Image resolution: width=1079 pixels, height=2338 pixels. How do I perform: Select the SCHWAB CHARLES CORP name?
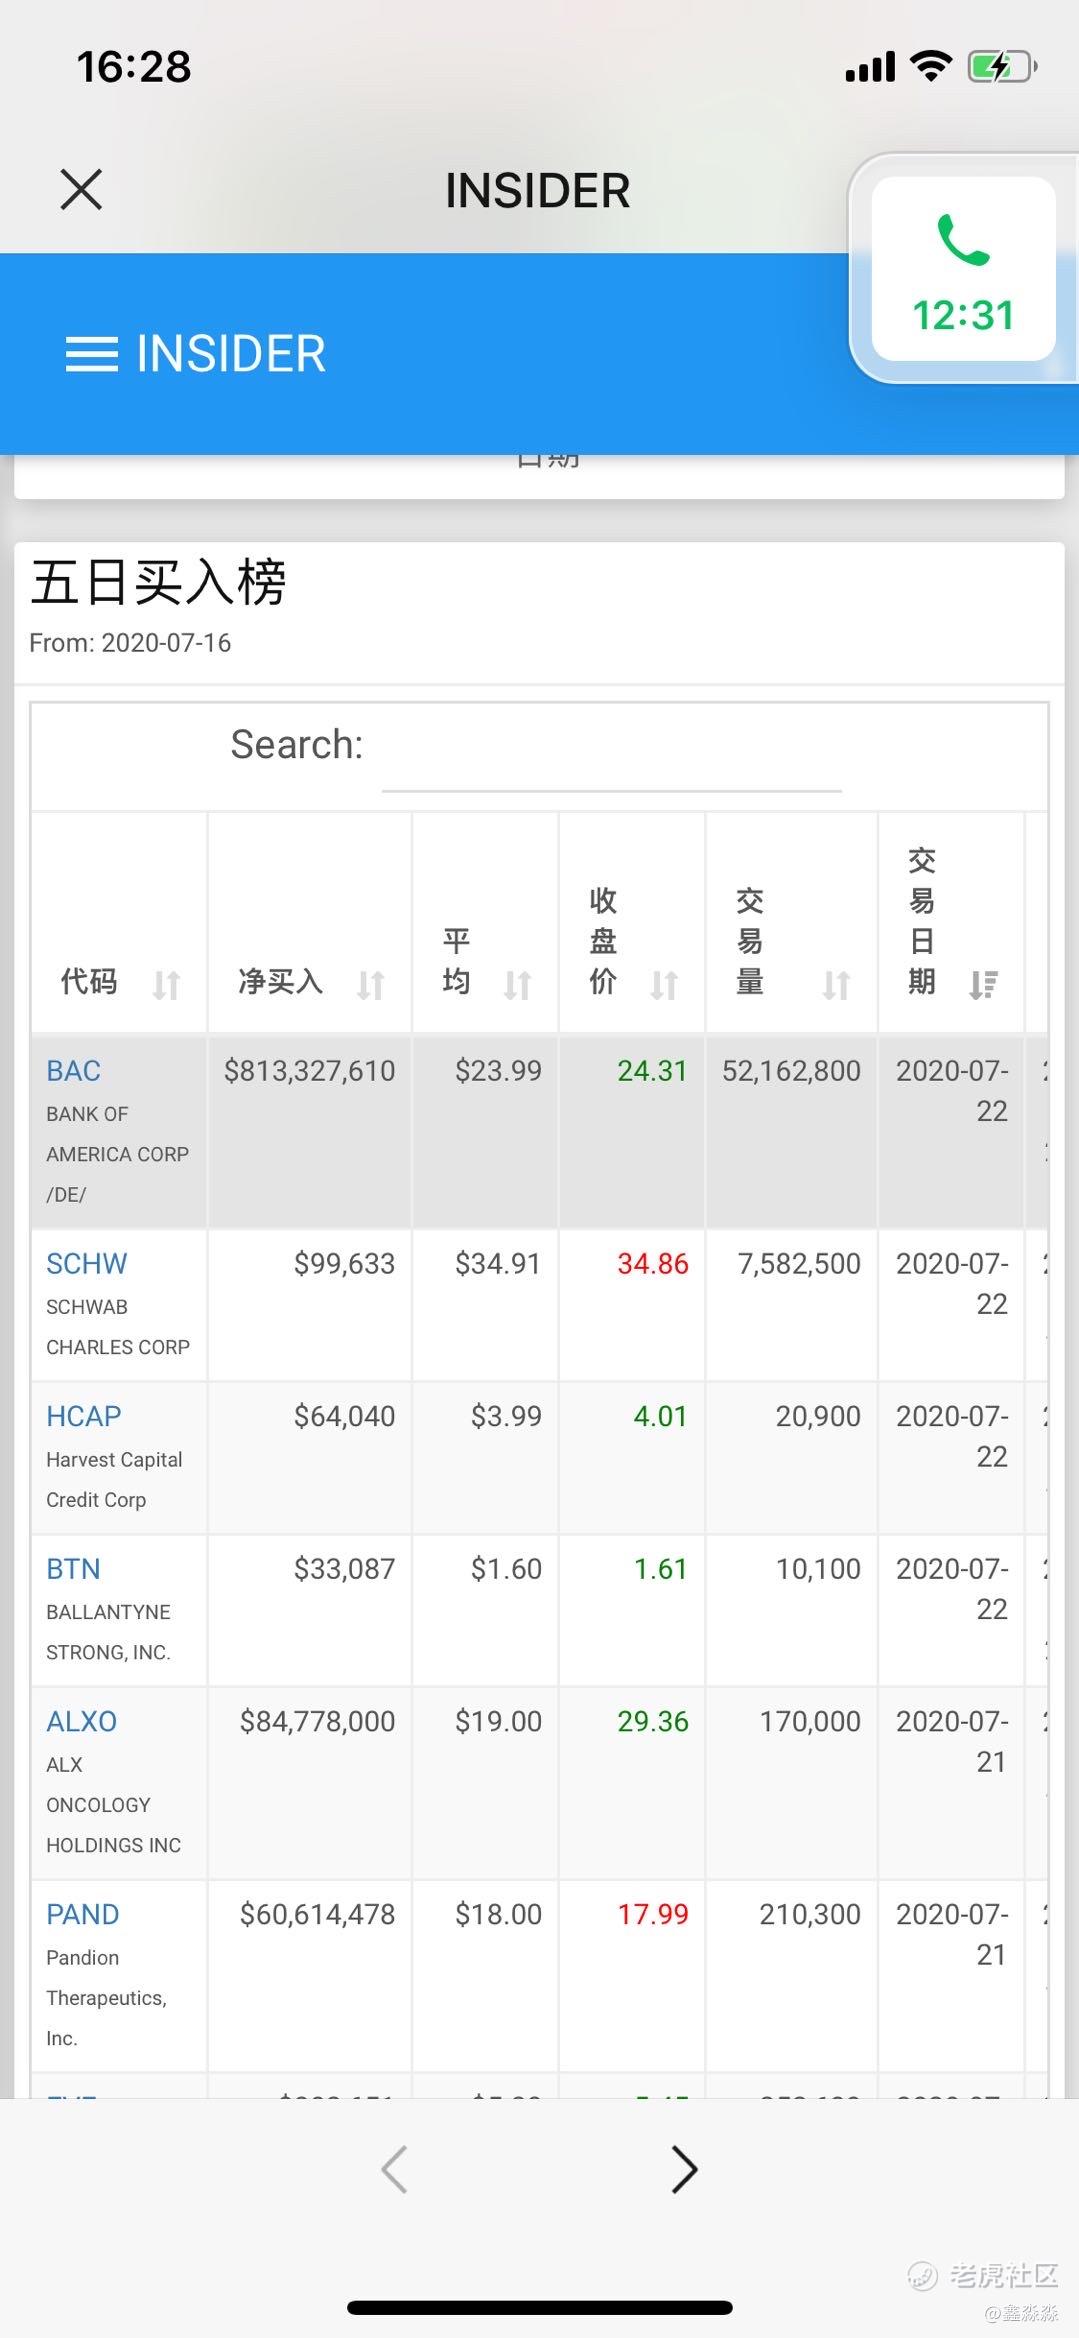pos(118,1327)
